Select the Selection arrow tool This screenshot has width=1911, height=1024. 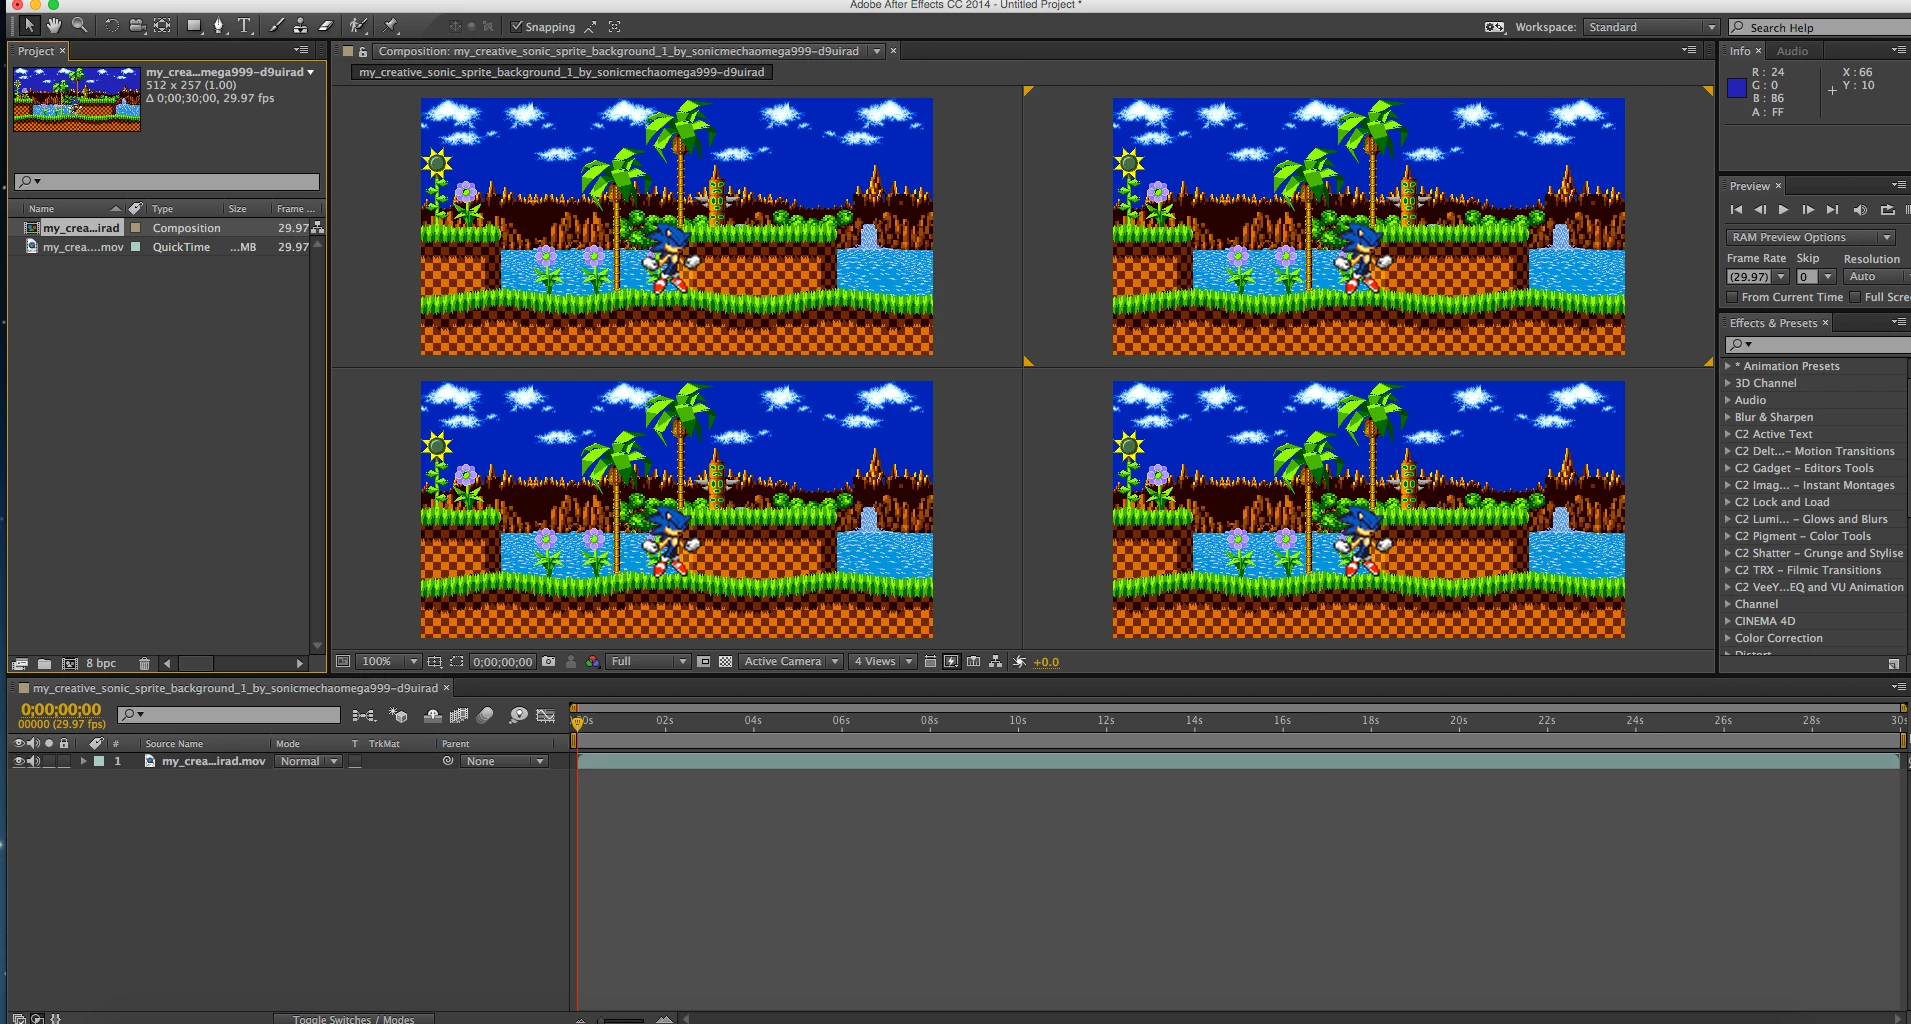click(x=29, y=26)
